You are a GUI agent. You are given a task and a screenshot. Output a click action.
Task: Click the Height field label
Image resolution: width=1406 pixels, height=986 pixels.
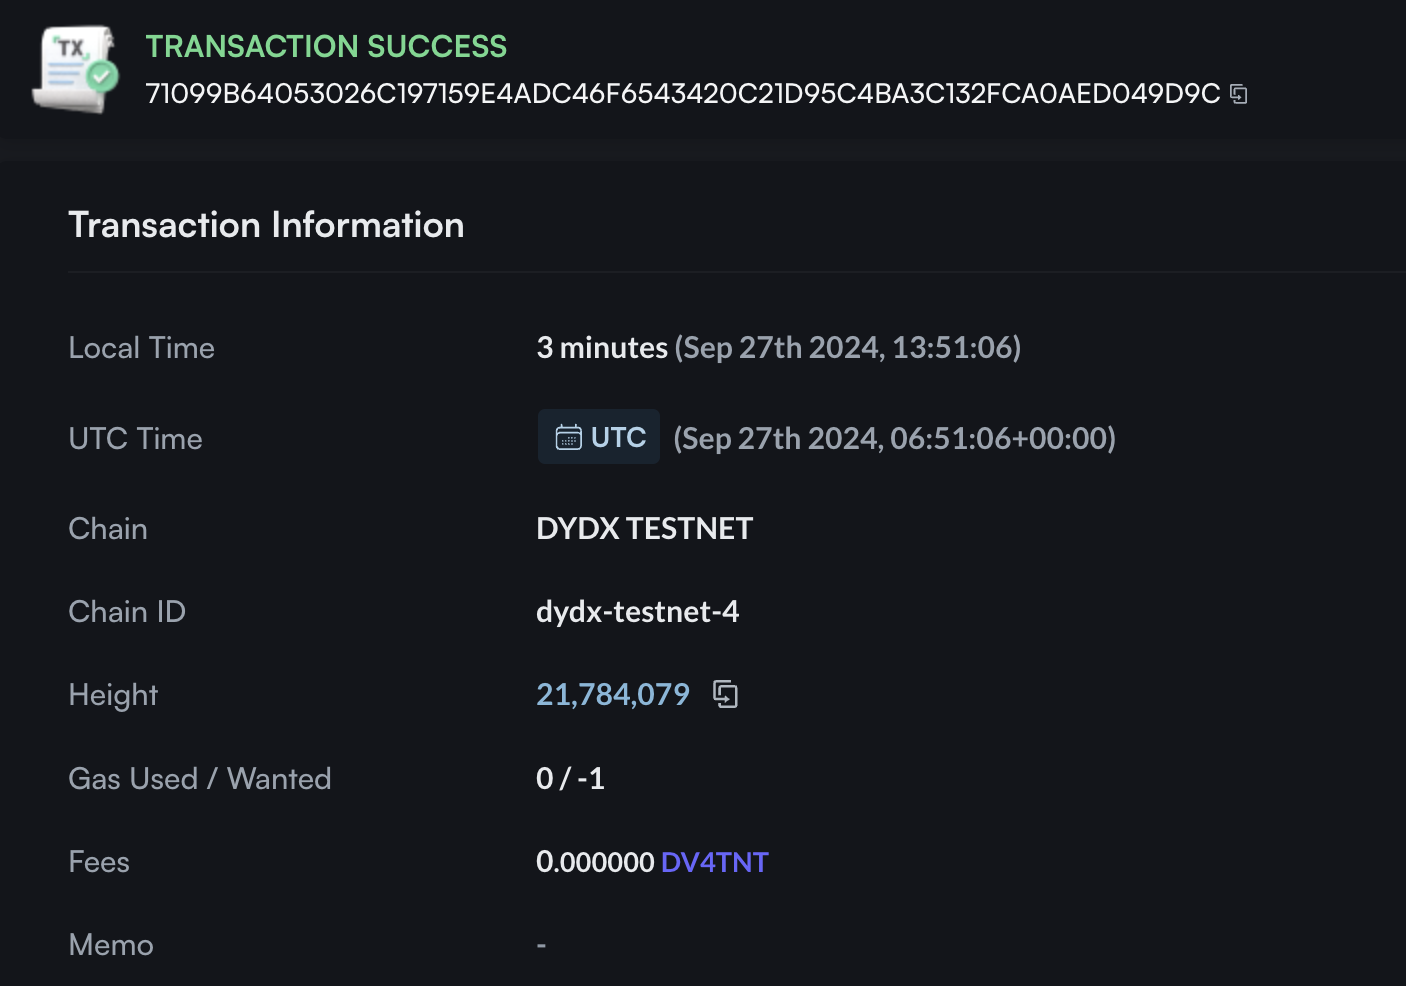click(113, 695)
